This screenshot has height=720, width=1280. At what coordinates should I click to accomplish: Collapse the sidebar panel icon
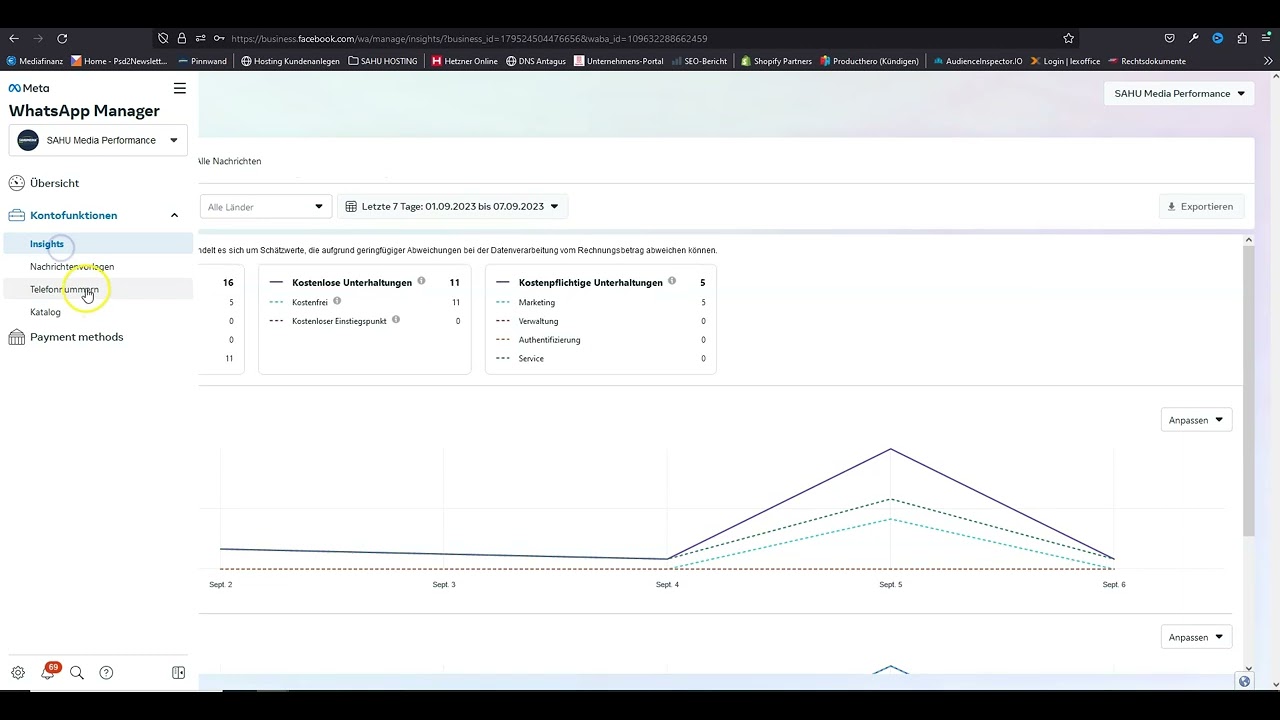[179, 673]
